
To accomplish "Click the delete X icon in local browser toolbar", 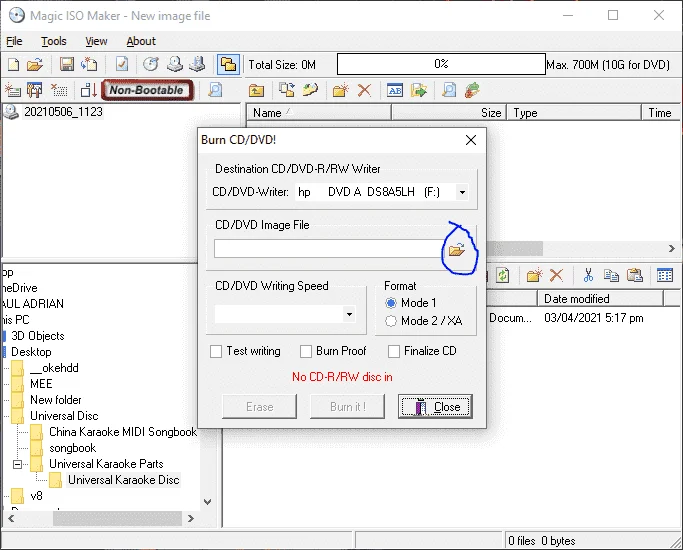I will point(556,275).
